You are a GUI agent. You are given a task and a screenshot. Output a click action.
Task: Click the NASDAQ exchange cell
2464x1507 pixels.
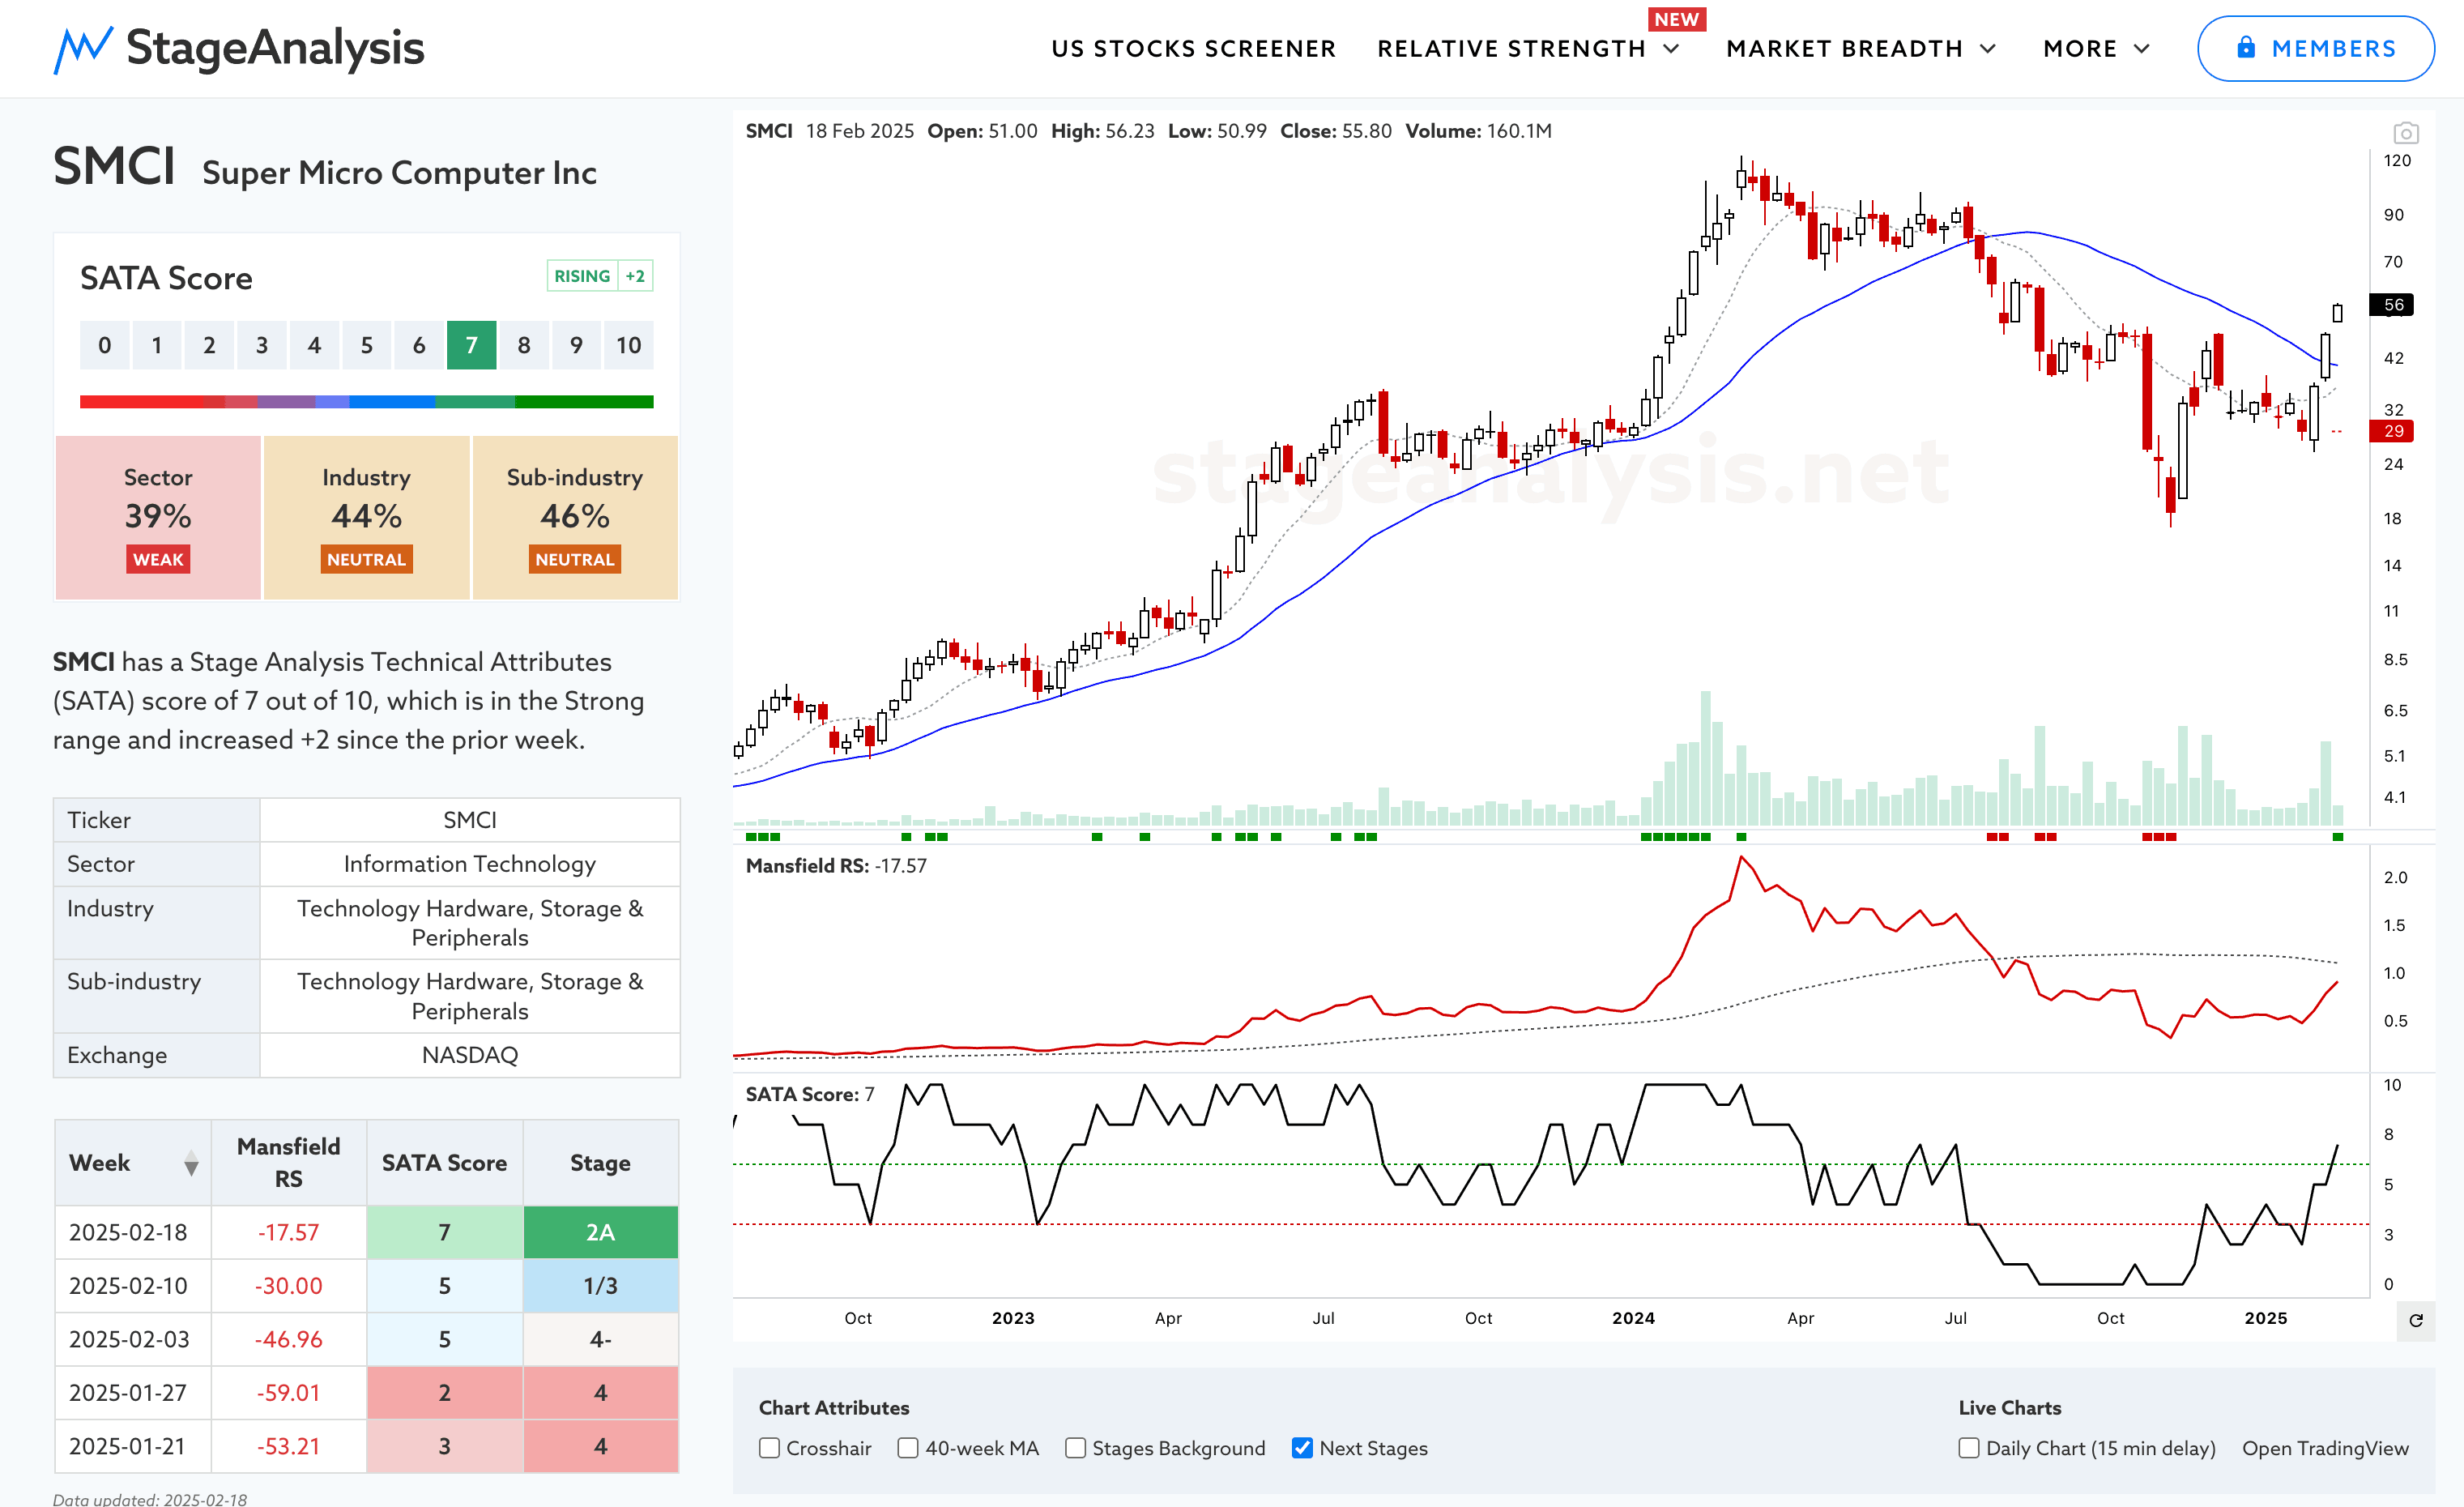(x=470, y=1055)
